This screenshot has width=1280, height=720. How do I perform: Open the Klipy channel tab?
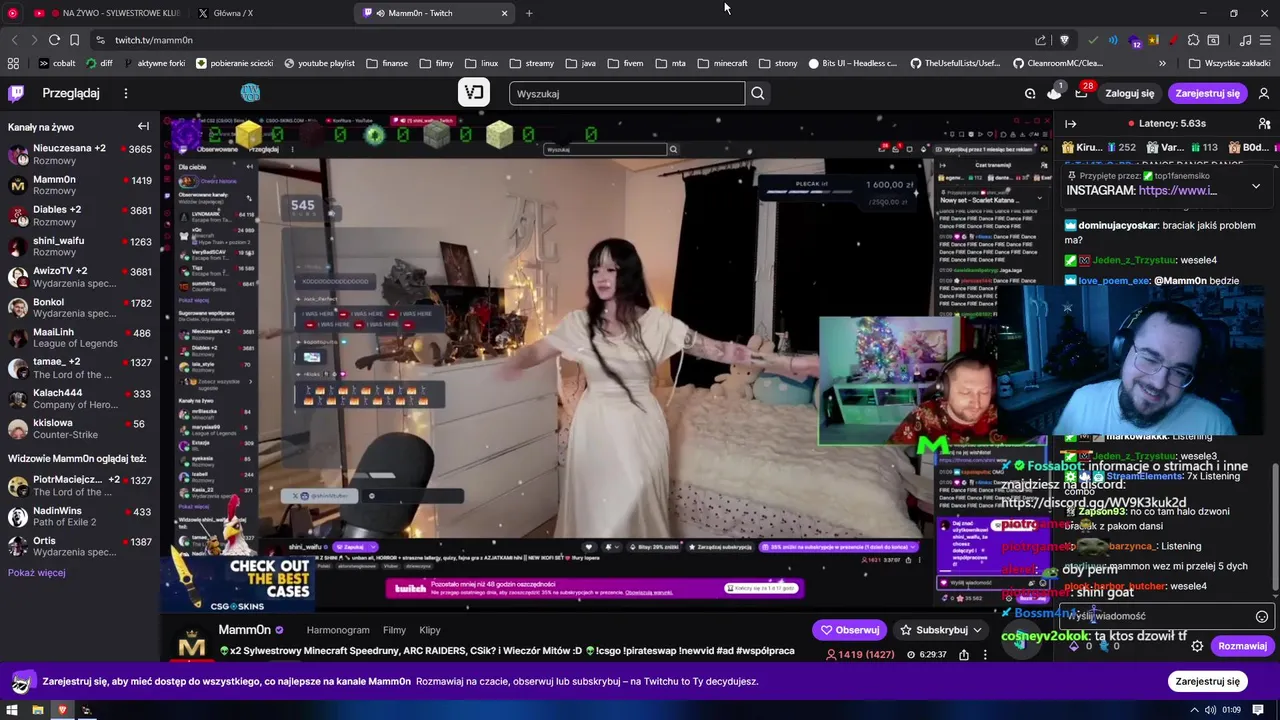[430, 630]
